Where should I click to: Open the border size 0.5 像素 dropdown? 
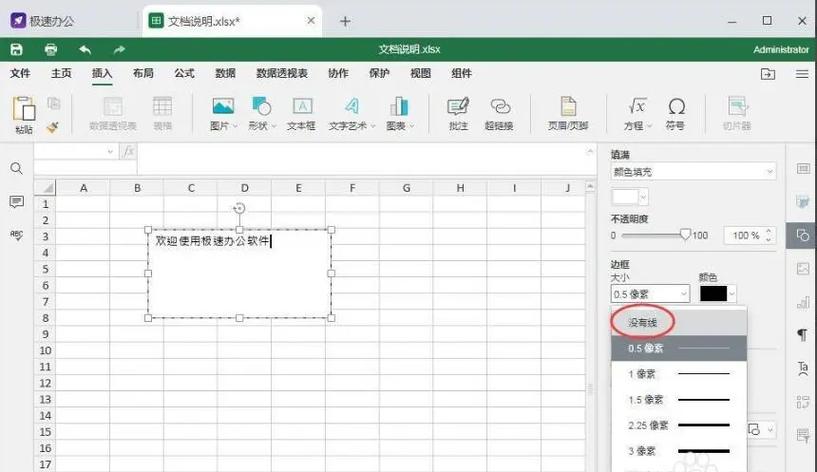point(650,294)
